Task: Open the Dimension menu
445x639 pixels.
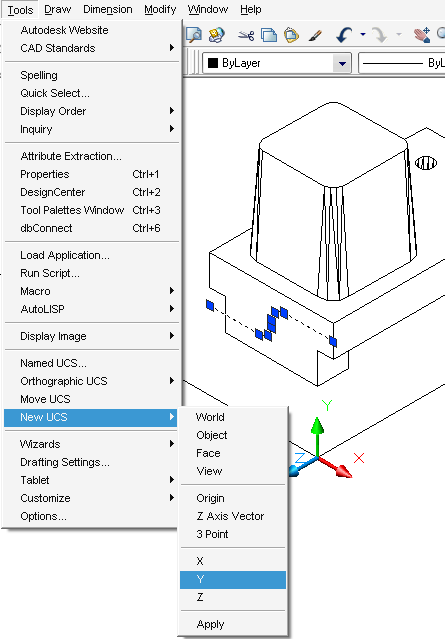Action: click(x=108, y=9)
